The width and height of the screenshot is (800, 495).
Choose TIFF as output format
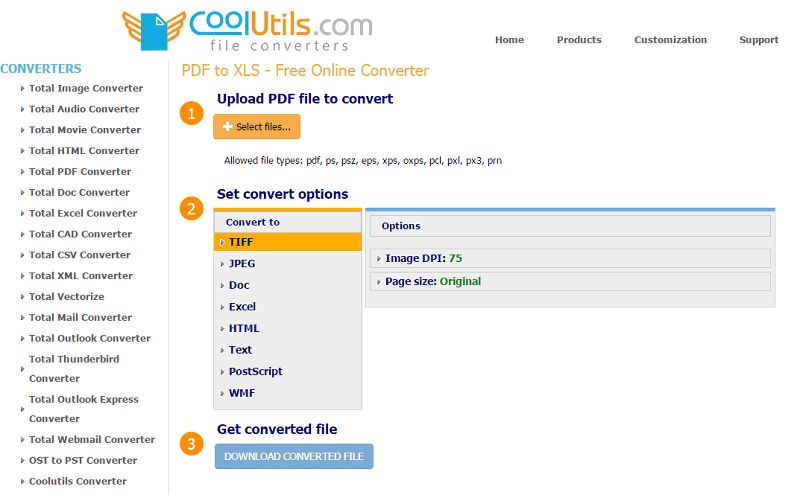click(240, 242)
